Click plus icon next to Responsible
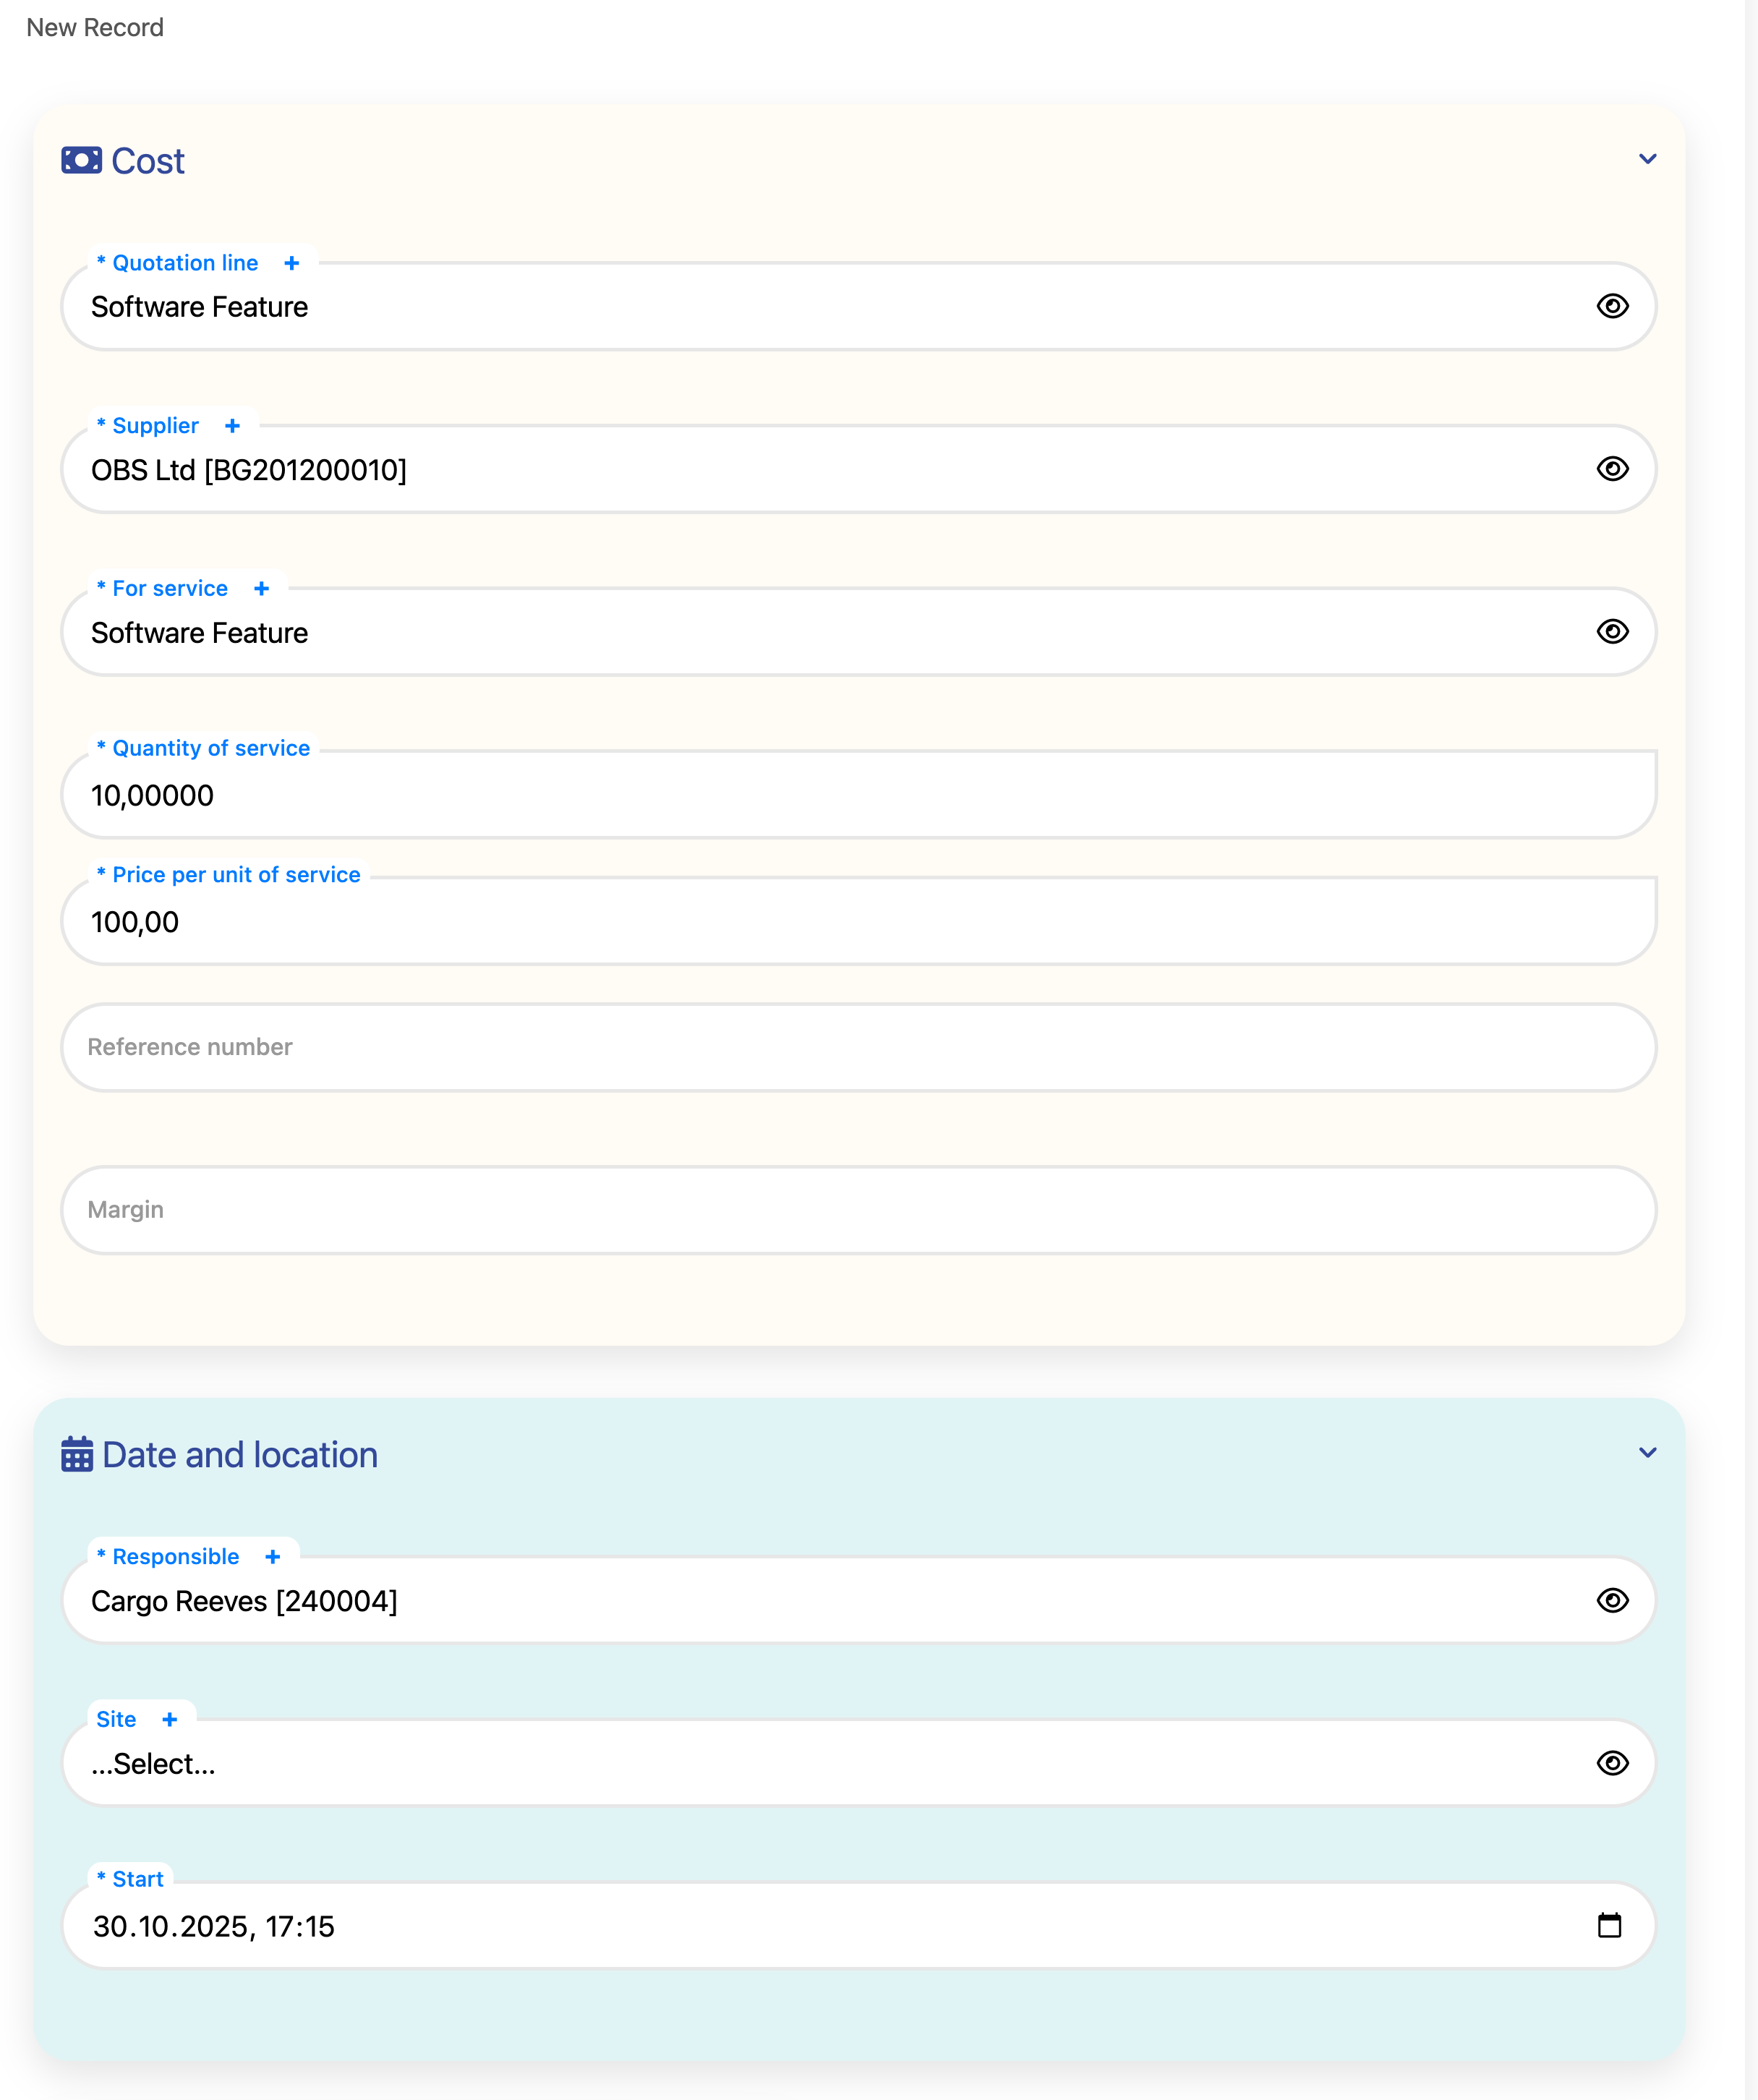 [272, 1557]
